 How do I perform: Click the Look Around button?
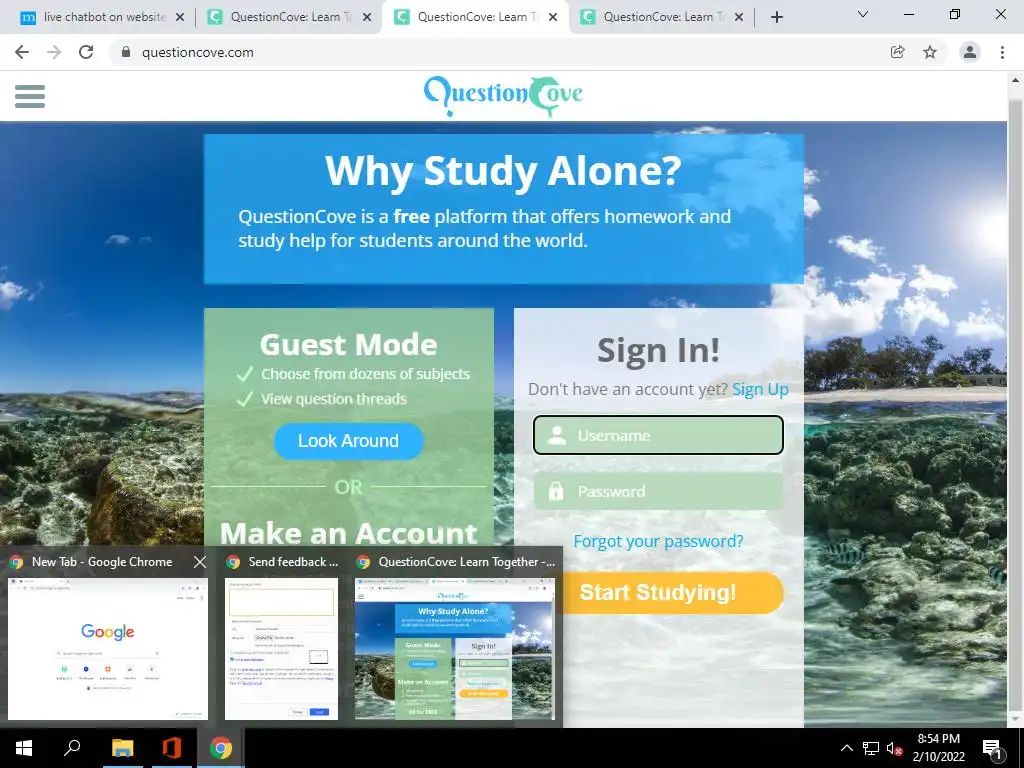click(x=349, y=441)
